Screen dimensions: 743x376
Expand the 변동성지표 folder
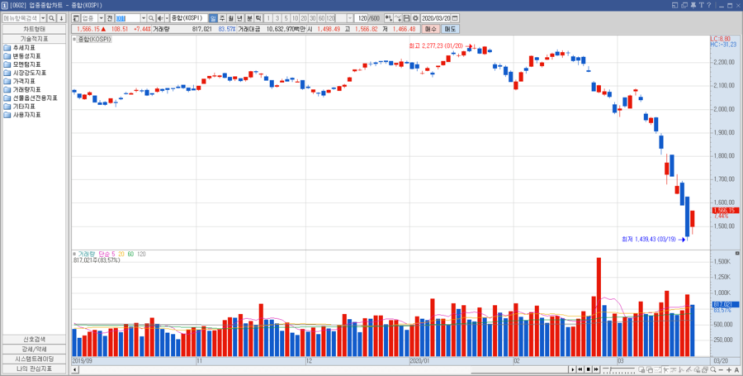coord(22,56)
